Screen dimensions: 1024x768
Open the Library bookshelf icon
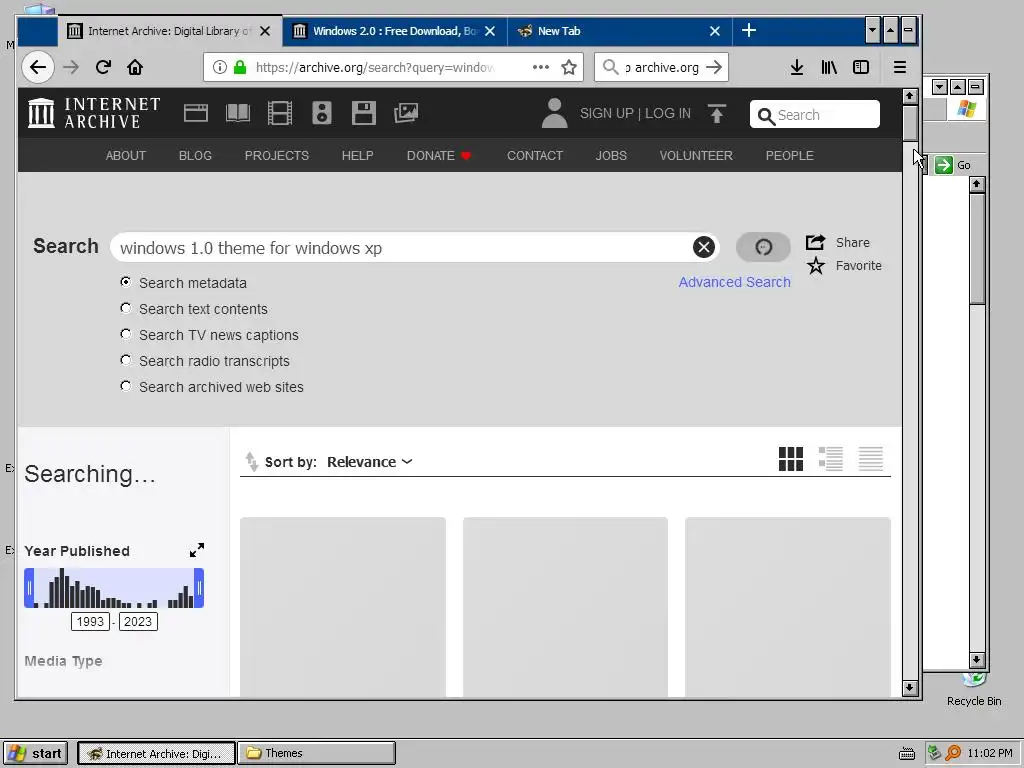coord(829,67)
